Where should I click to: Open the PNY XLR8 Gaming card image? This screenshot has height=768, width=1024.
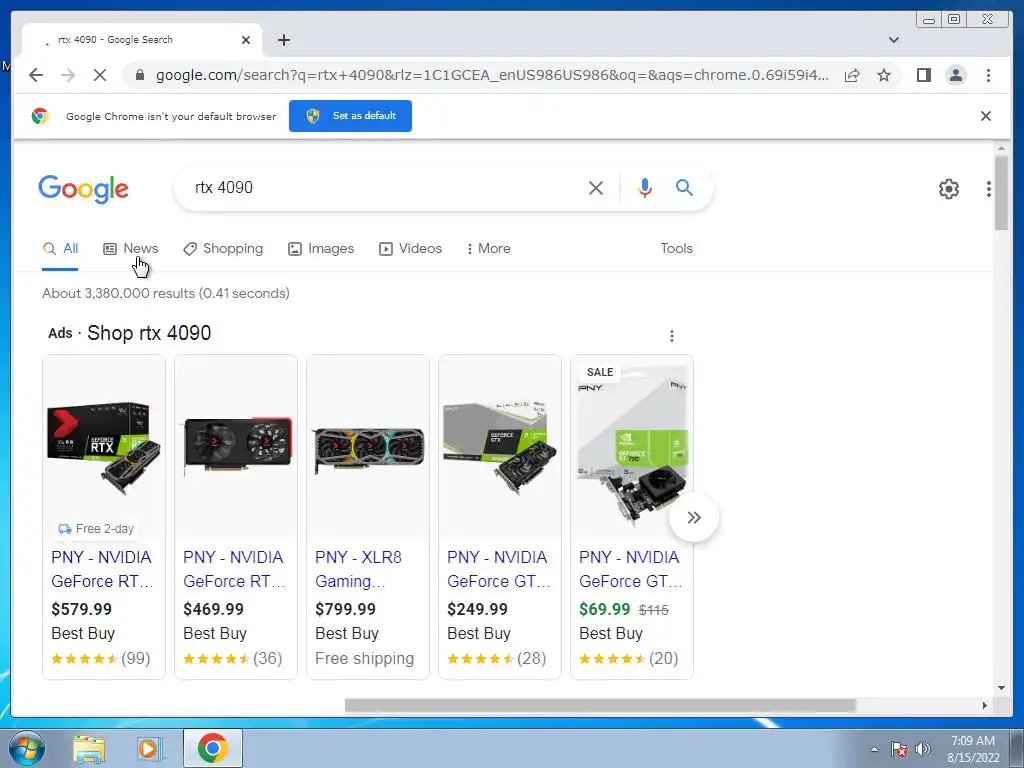point(368,447)
